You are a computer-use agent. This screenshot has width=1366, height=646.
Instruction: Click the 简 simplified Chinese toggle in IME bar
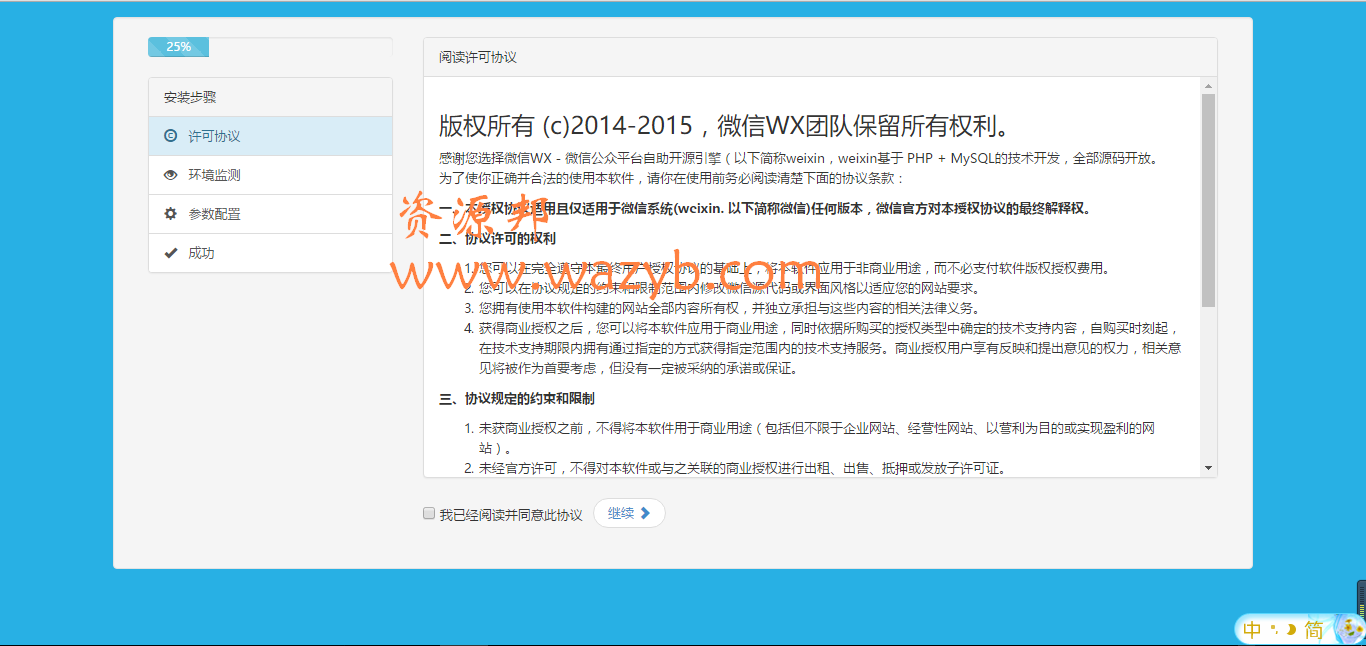[x=1314, y=630]
